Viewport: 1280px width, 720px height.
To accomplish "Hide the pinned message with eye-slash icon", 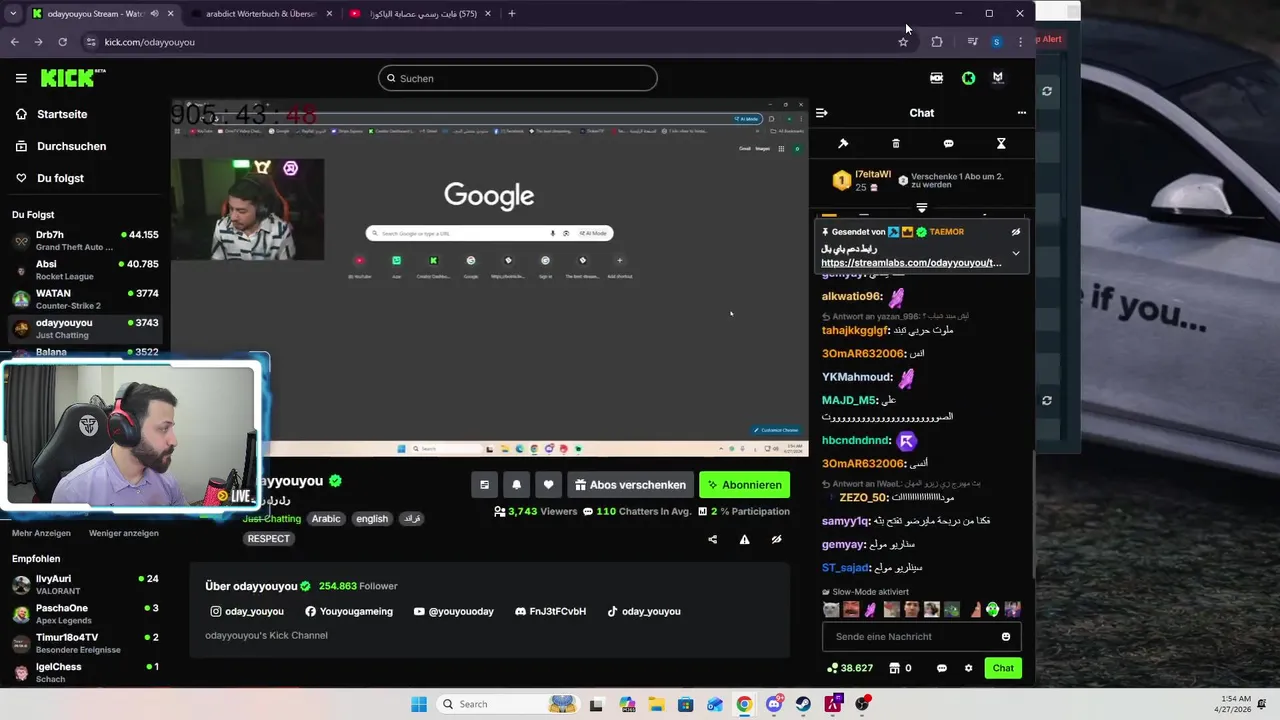I will 1016,232.
